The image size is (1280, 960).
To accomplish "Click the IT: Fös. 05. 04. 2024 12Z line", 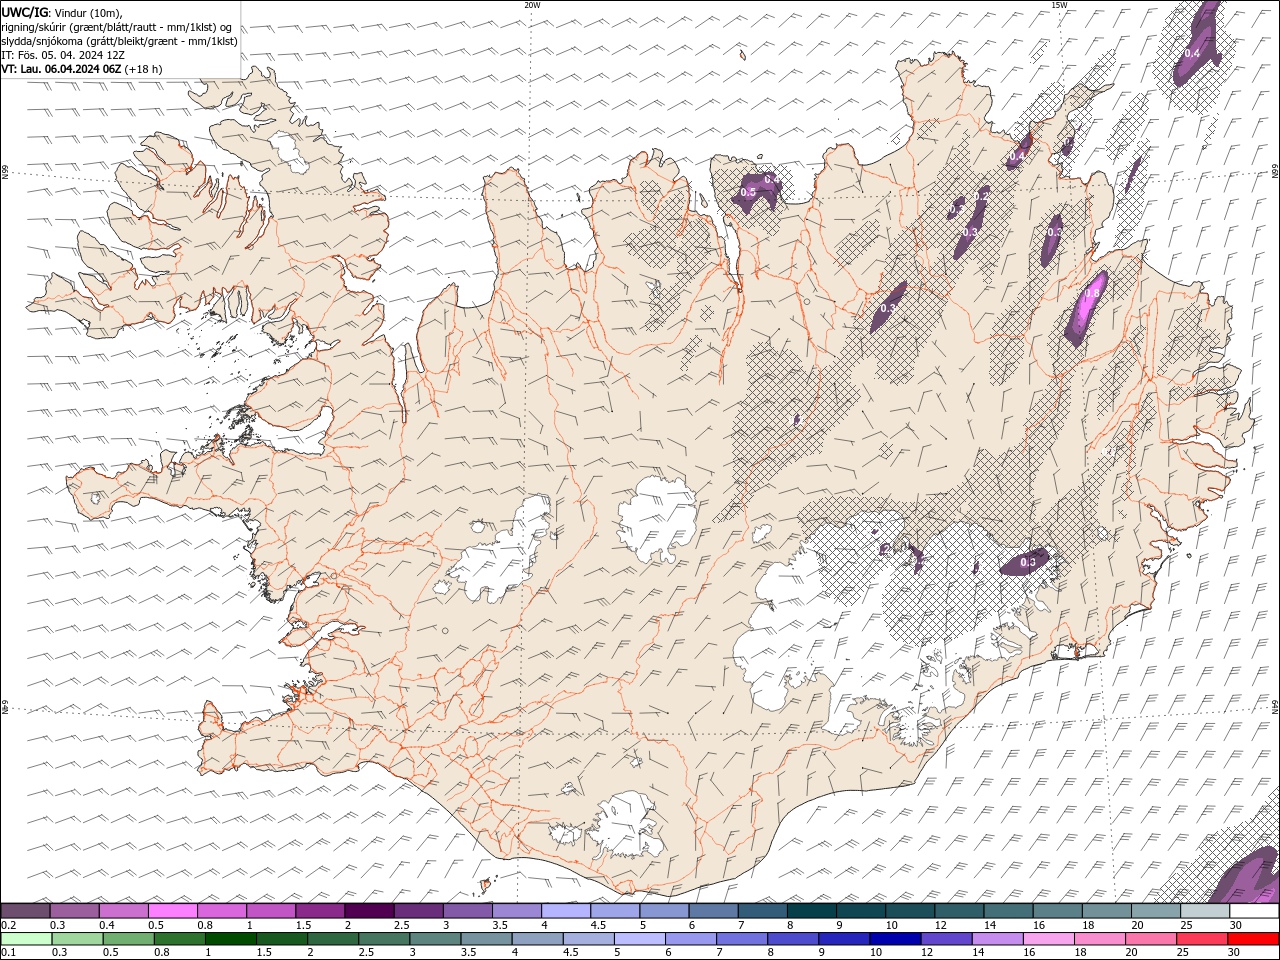I will click(x=63, y=55).
